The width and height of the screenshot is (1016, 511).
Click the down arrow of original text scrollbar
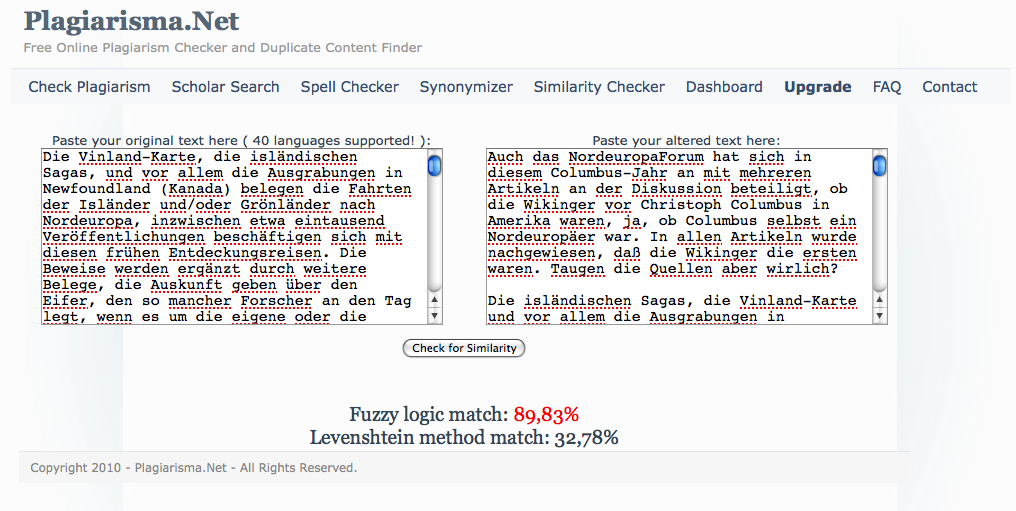coord(435,316)
